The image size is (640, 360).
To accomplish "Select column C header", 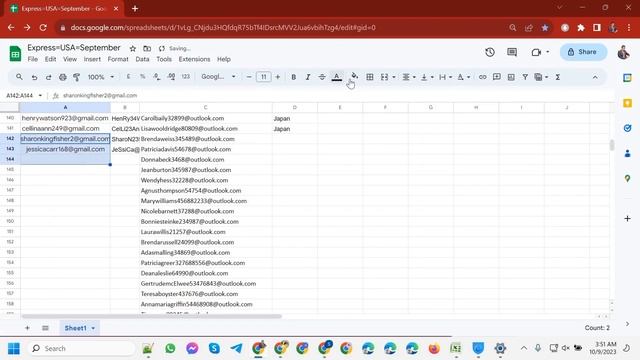I will pos(206,107).
